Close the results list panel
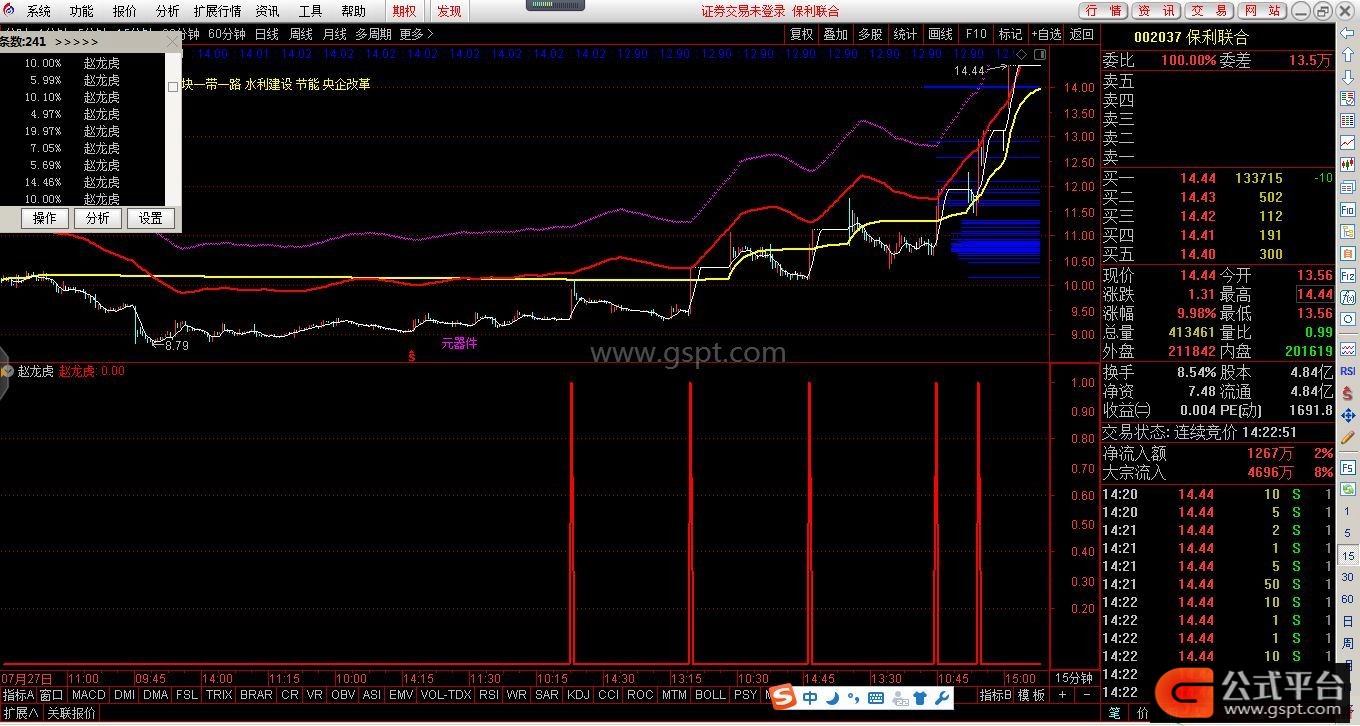The height and width of the screenshot is (726, 1360). point(172,42)
